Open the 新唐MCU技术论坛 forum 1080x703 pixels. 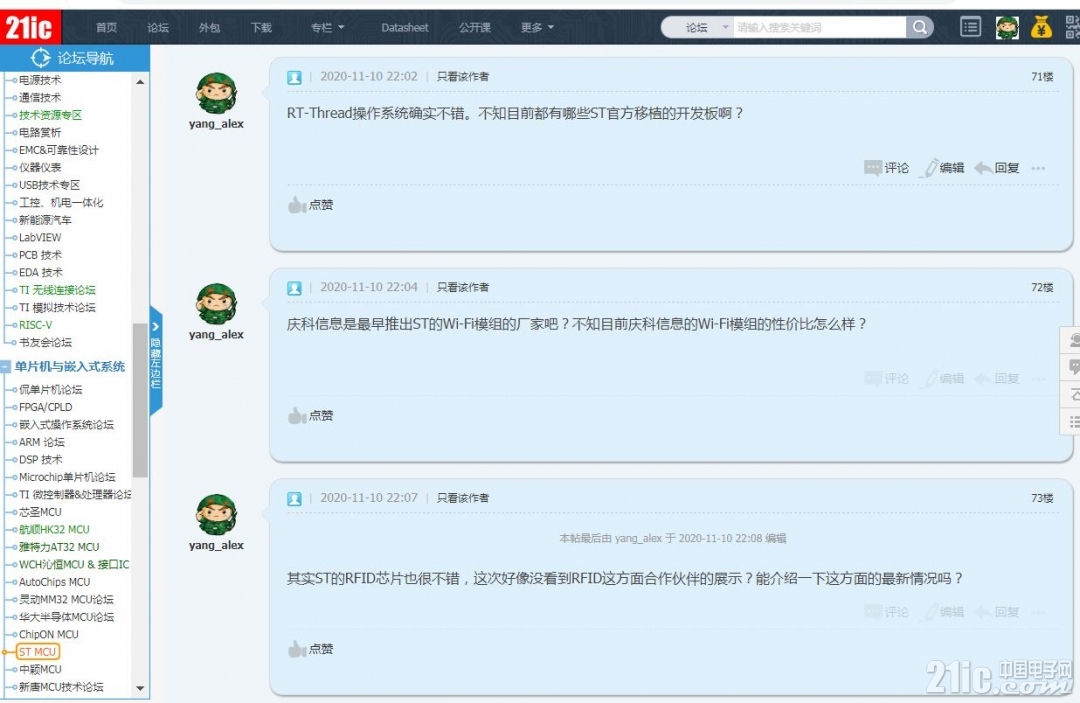(x=61, y=686)
